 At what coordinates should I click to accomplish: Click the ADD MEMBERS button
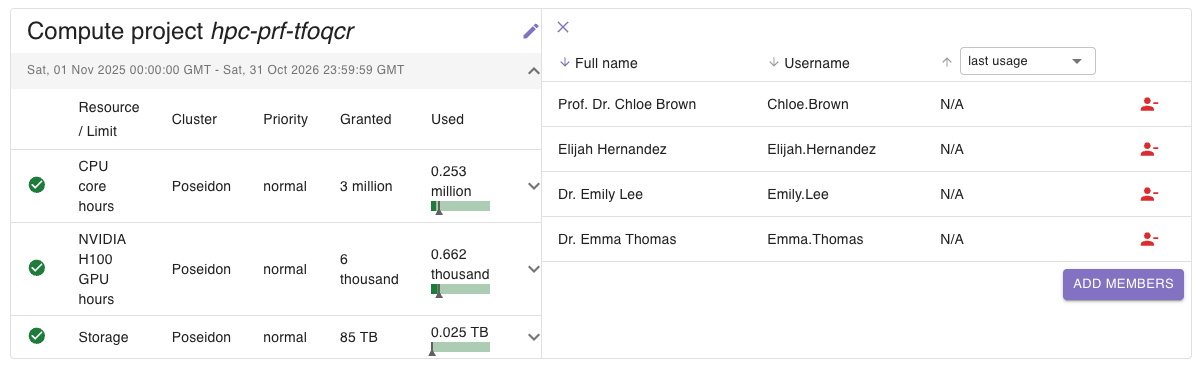coord(1123,284)
